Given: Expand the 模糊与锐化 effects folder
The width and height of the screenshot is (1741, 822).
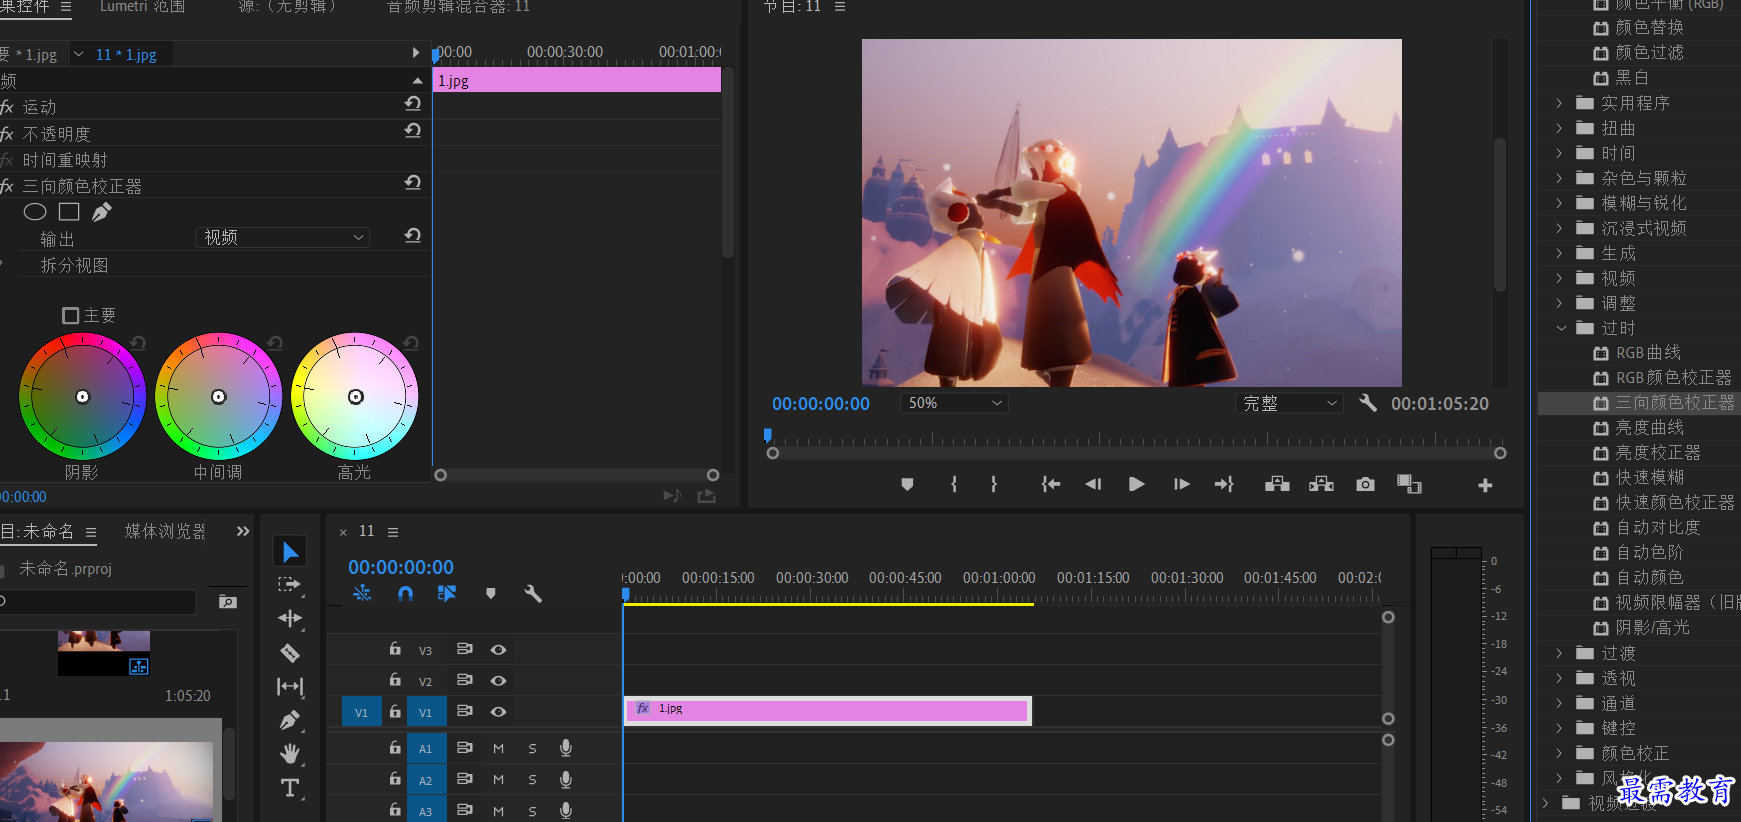Looking at the screenshot, I should click(1558, 203).
